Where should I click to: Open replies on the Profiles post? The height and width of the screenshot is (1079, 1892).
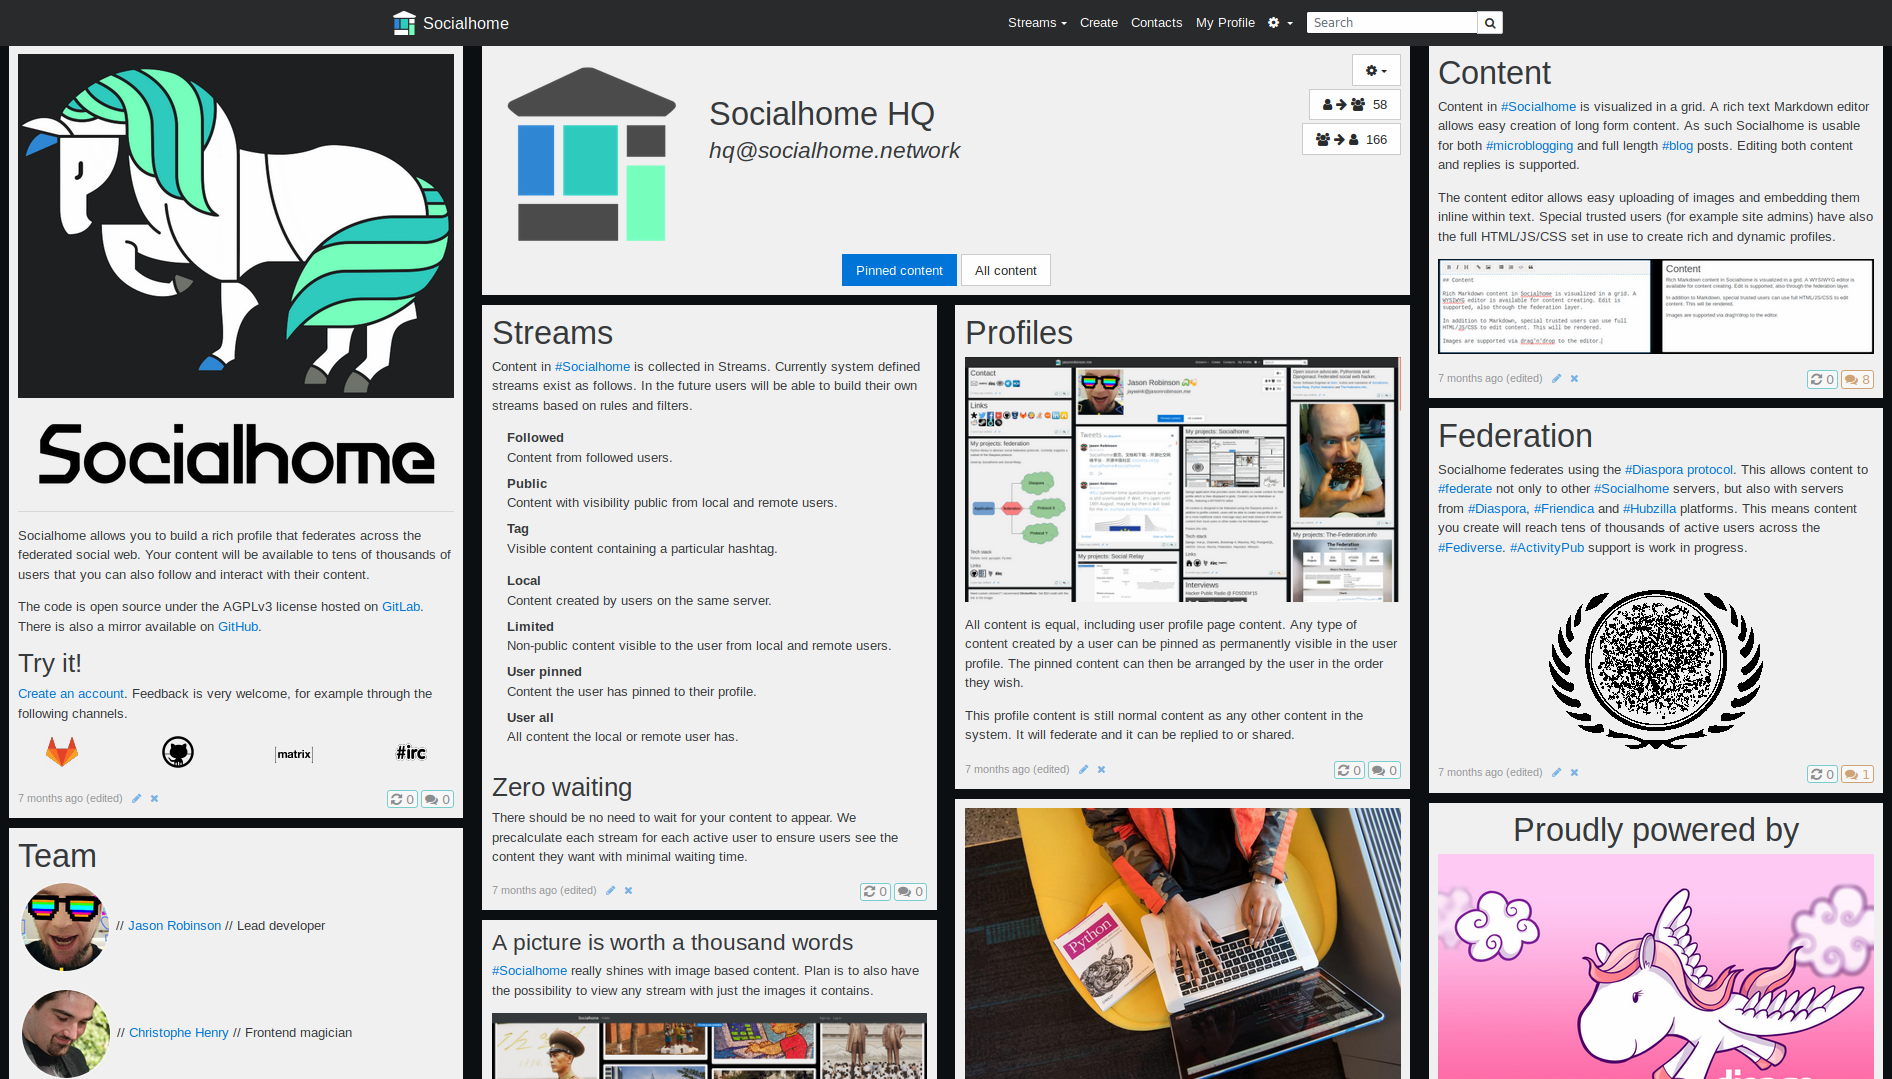coord(1384,770)
